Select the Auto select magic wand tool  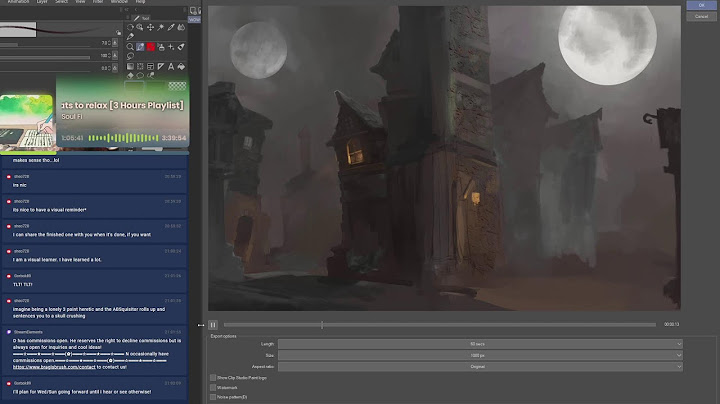tap(161, 28)
